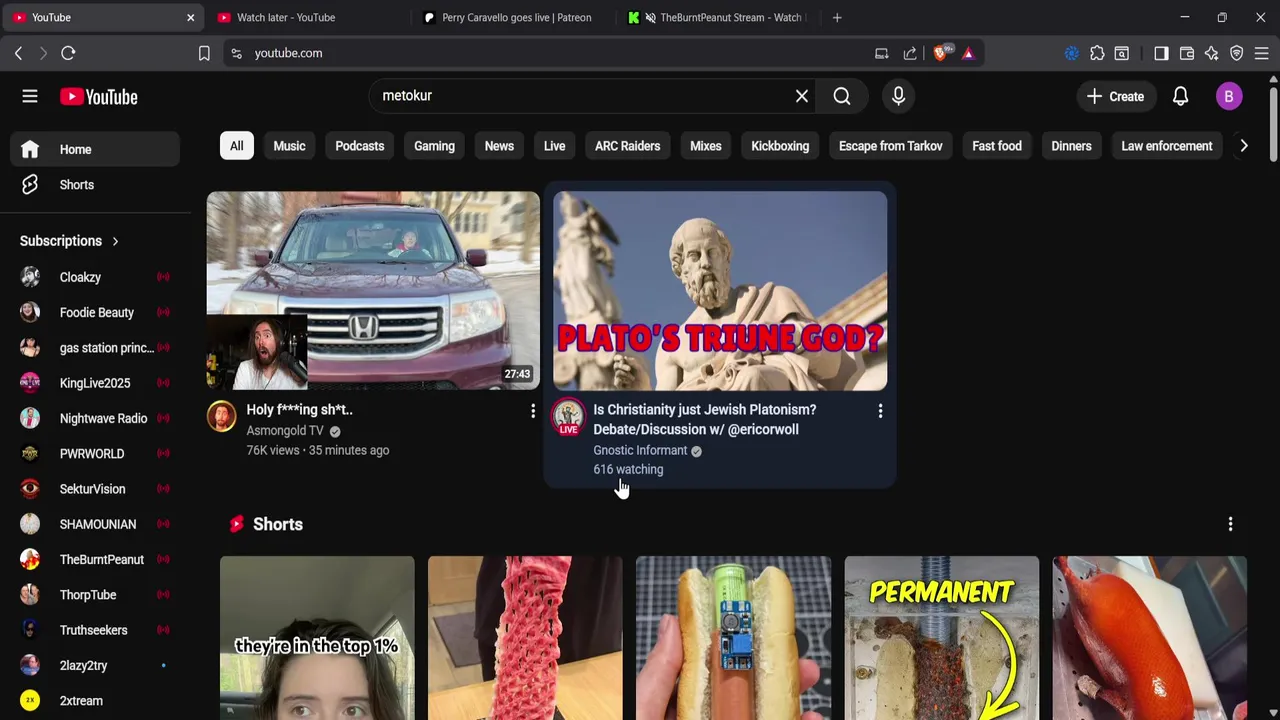Click Gnostic Informant channel name

[x=640, y=451]
